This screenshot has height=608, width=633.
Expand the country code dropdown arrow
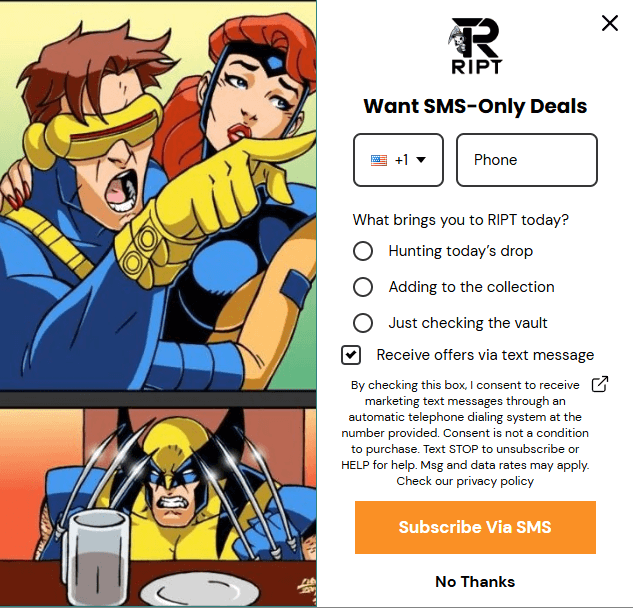(421, 160)
